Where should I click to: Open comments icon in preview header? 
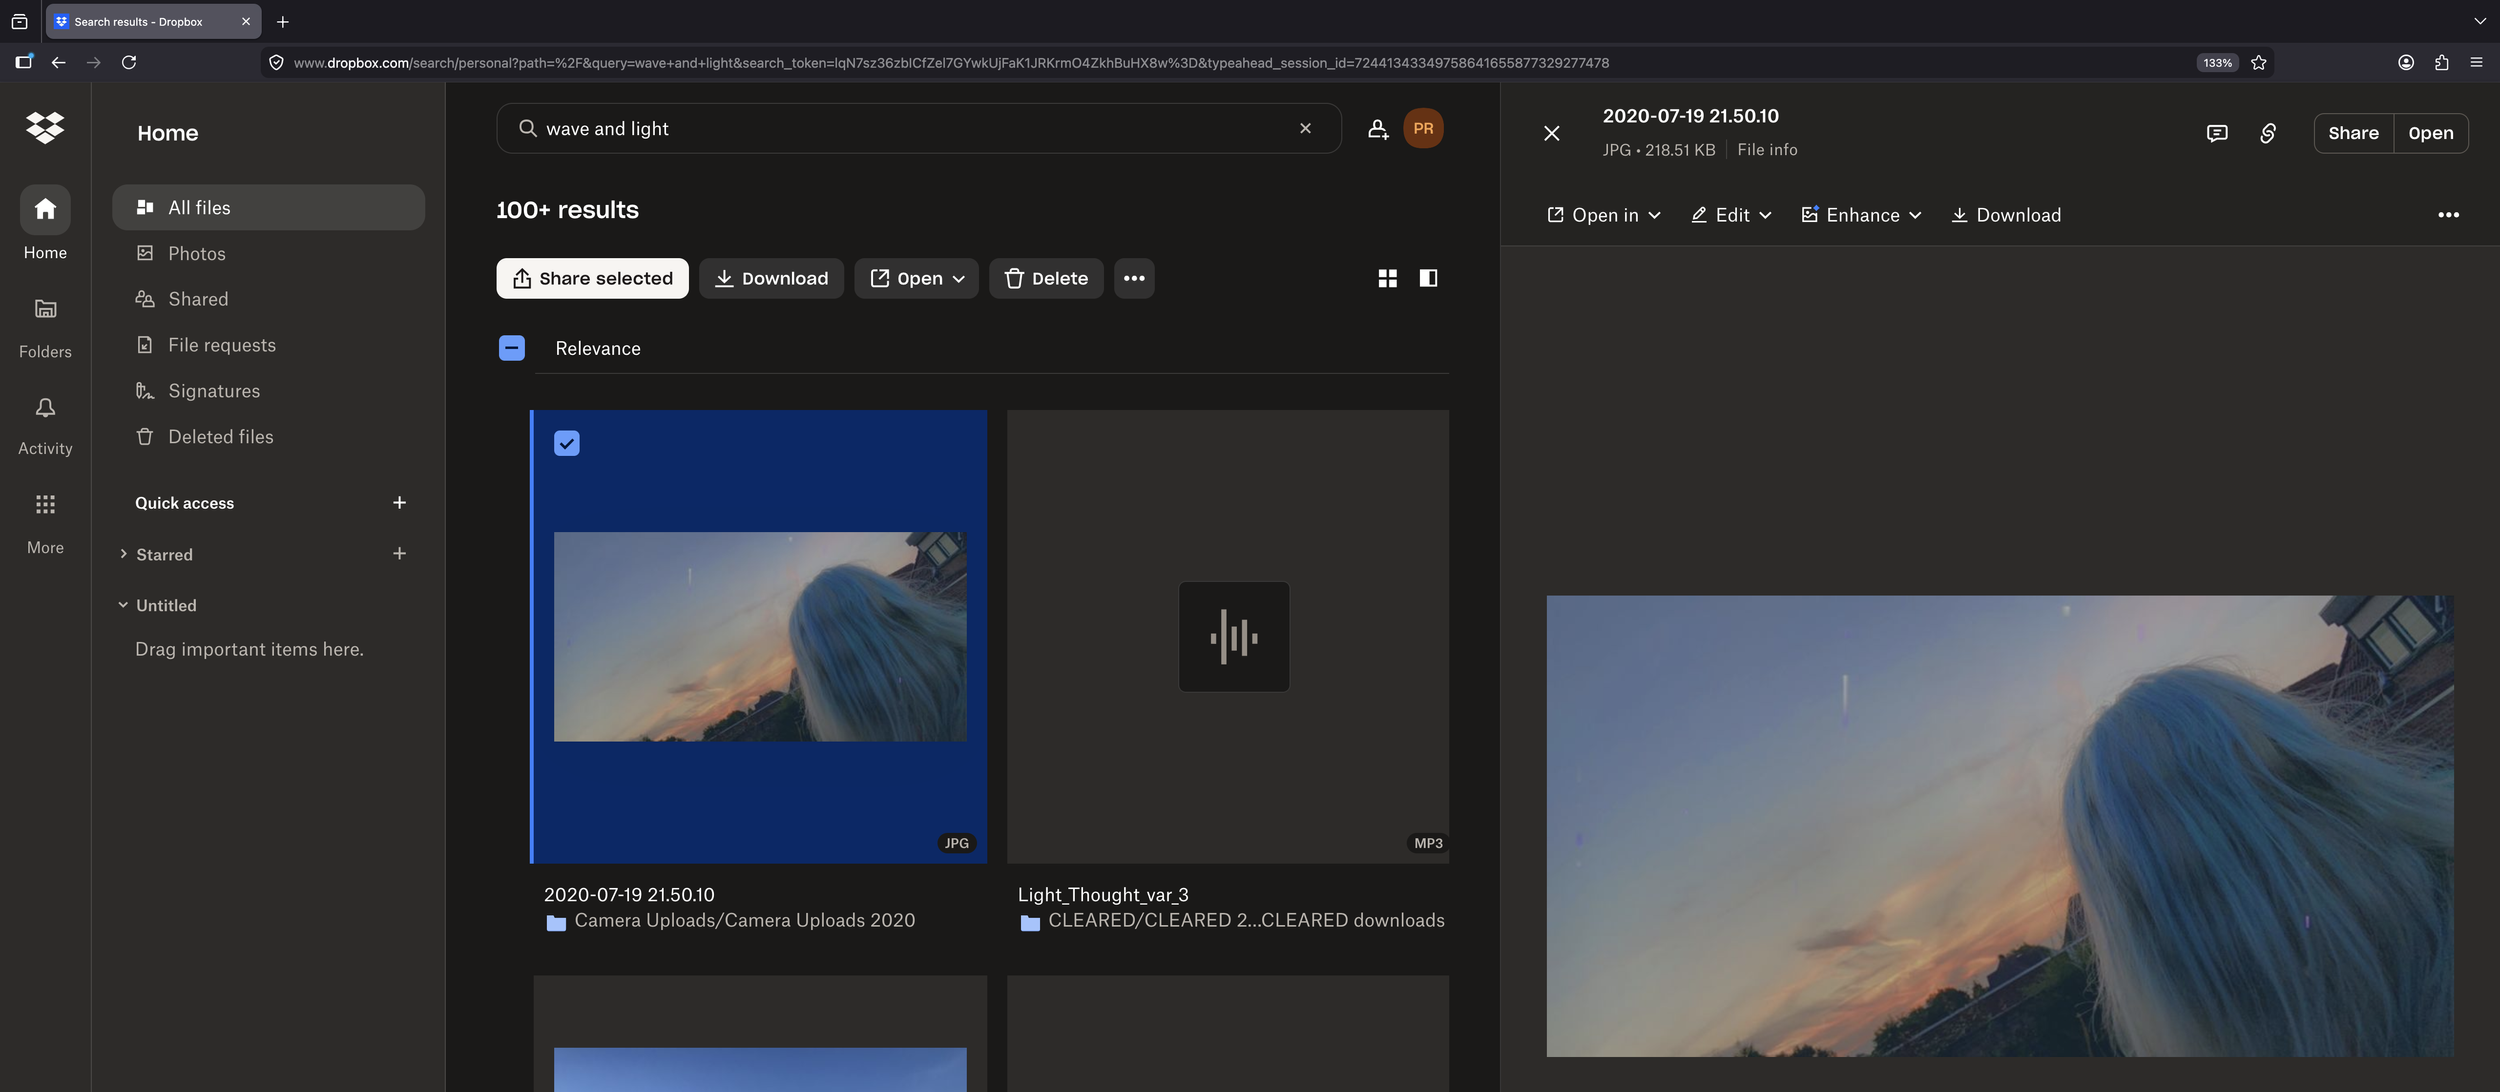coord(2216,133)
